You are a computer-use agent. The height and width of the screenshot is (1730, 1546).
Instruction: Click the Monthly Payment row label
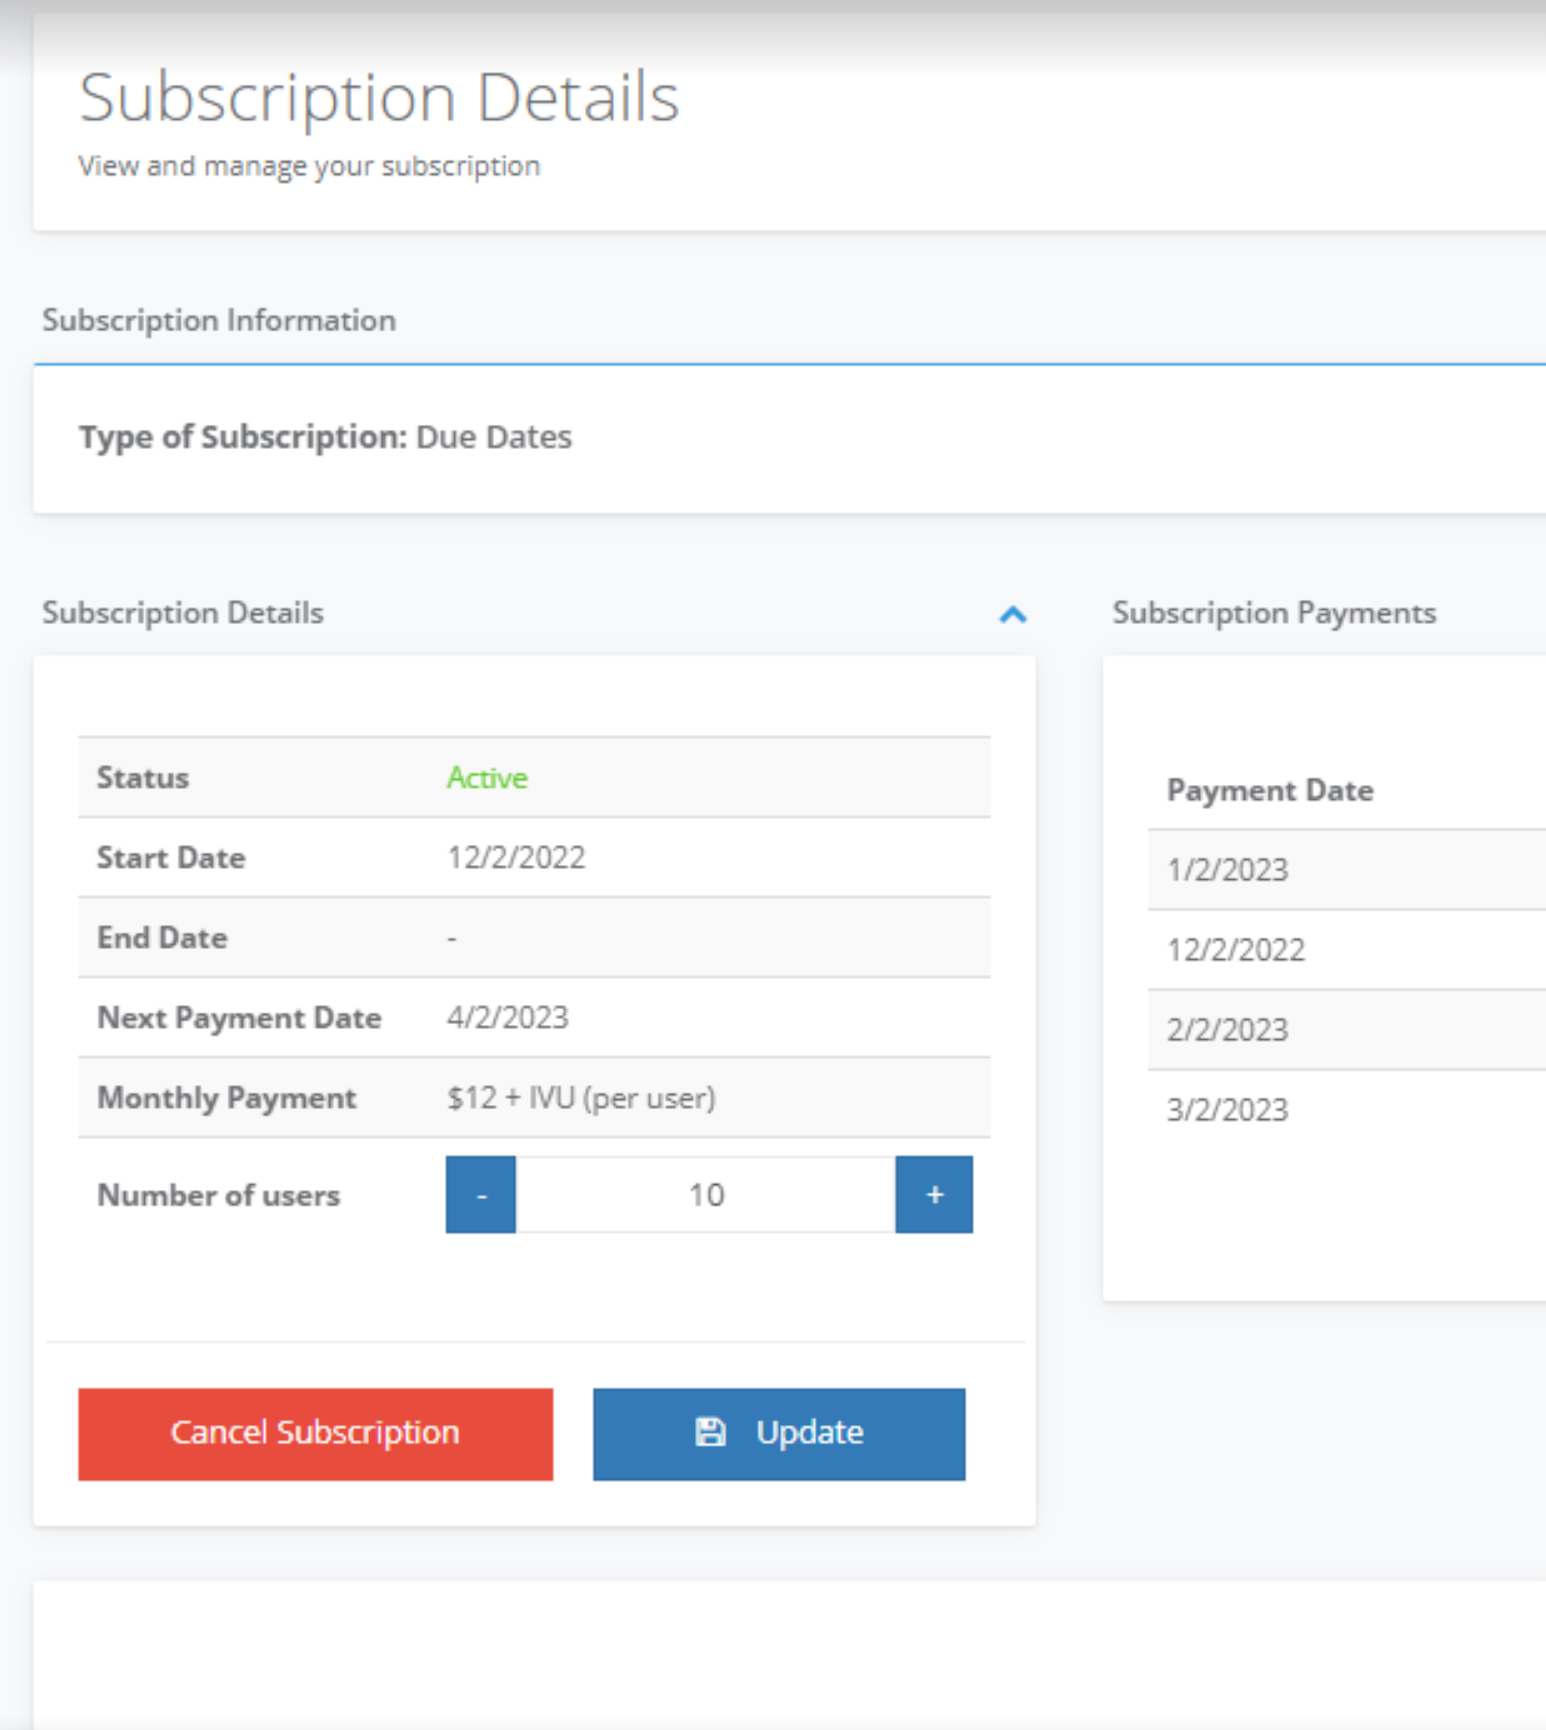[227, 1098]
